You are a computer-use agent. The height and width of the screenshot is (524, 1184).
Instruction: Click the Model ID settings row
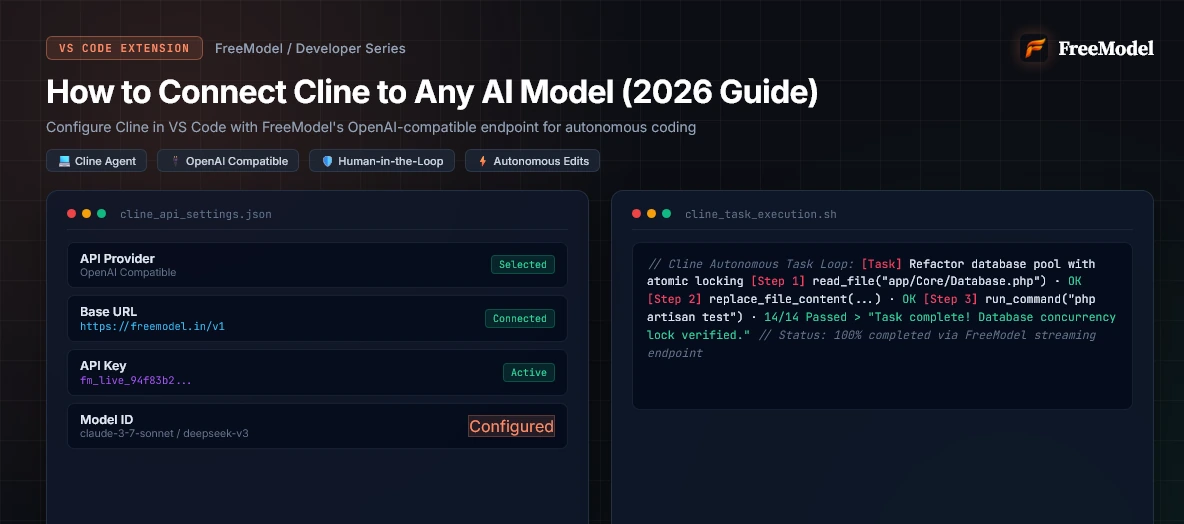(317, 426)
